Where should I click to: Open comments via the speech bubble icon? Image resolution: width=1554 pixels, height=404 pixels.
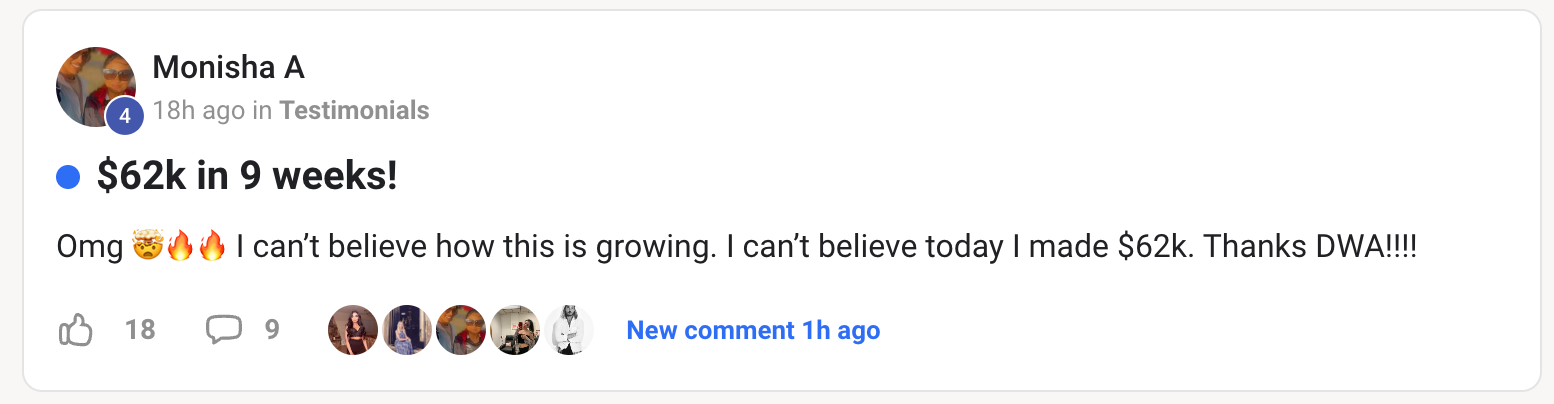[x=224, y=330]
